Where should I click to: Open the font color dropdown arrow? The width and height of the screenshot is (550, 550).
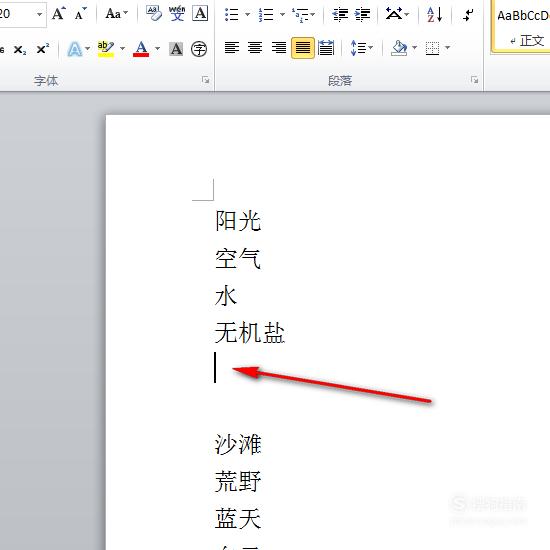coord(157,48)
